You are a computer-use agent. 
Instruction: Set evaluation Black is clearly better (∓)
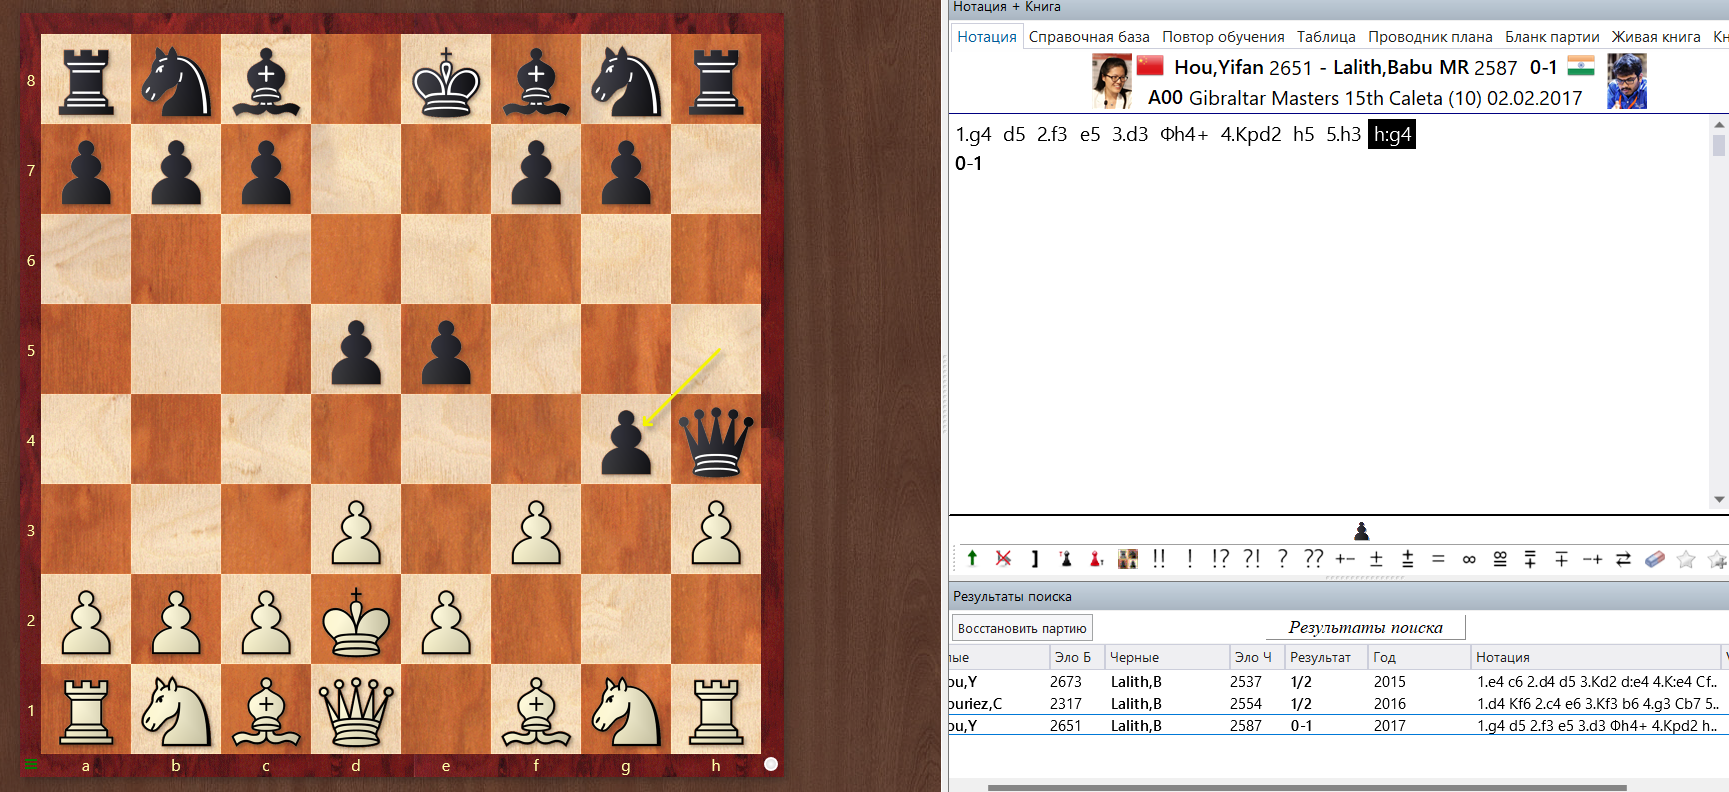point(1561,559)
